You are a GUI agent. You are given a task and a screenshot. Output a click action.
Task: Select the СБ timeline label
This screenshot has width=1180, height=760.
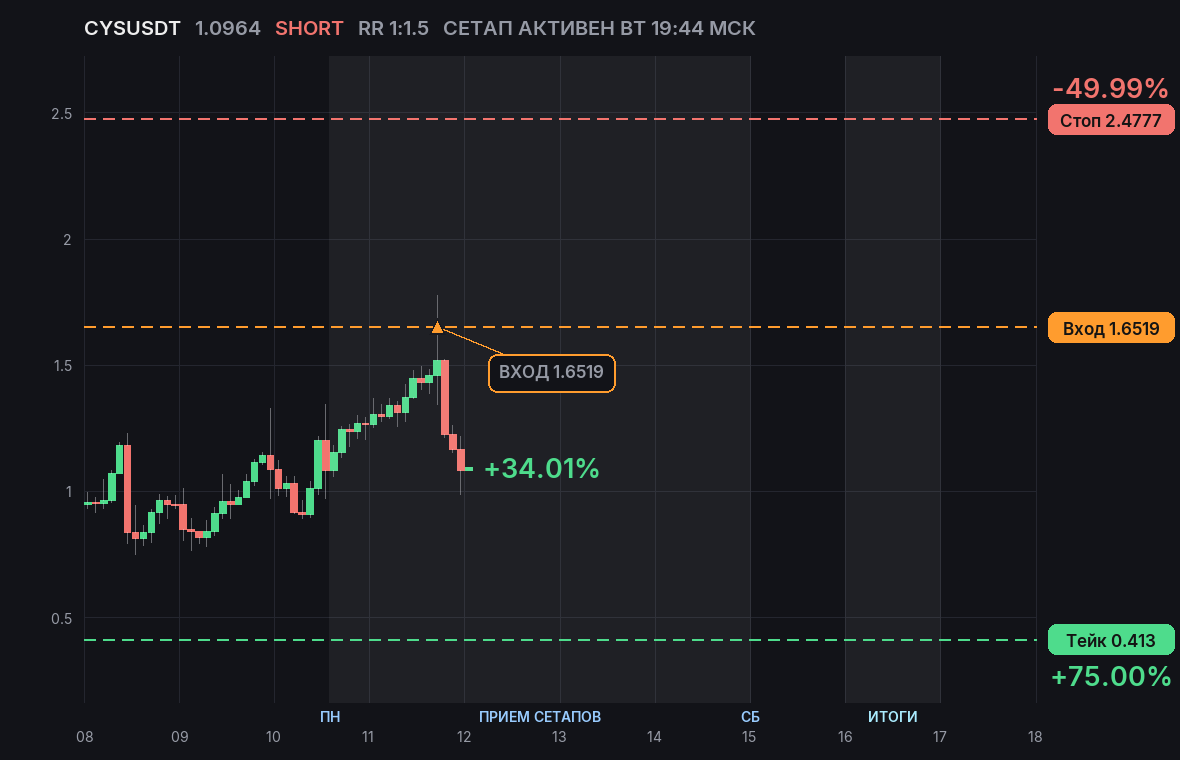tap(750, 716)
